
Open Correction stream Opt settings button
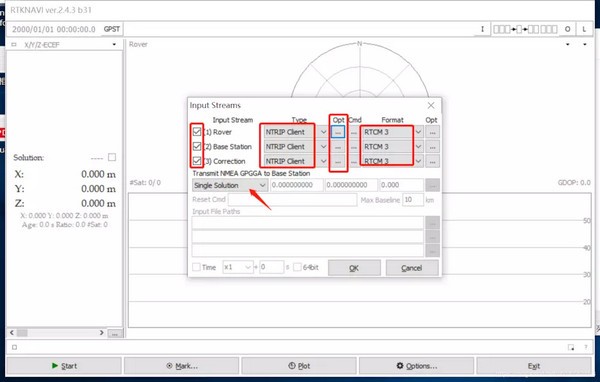(x=338, y=161)
